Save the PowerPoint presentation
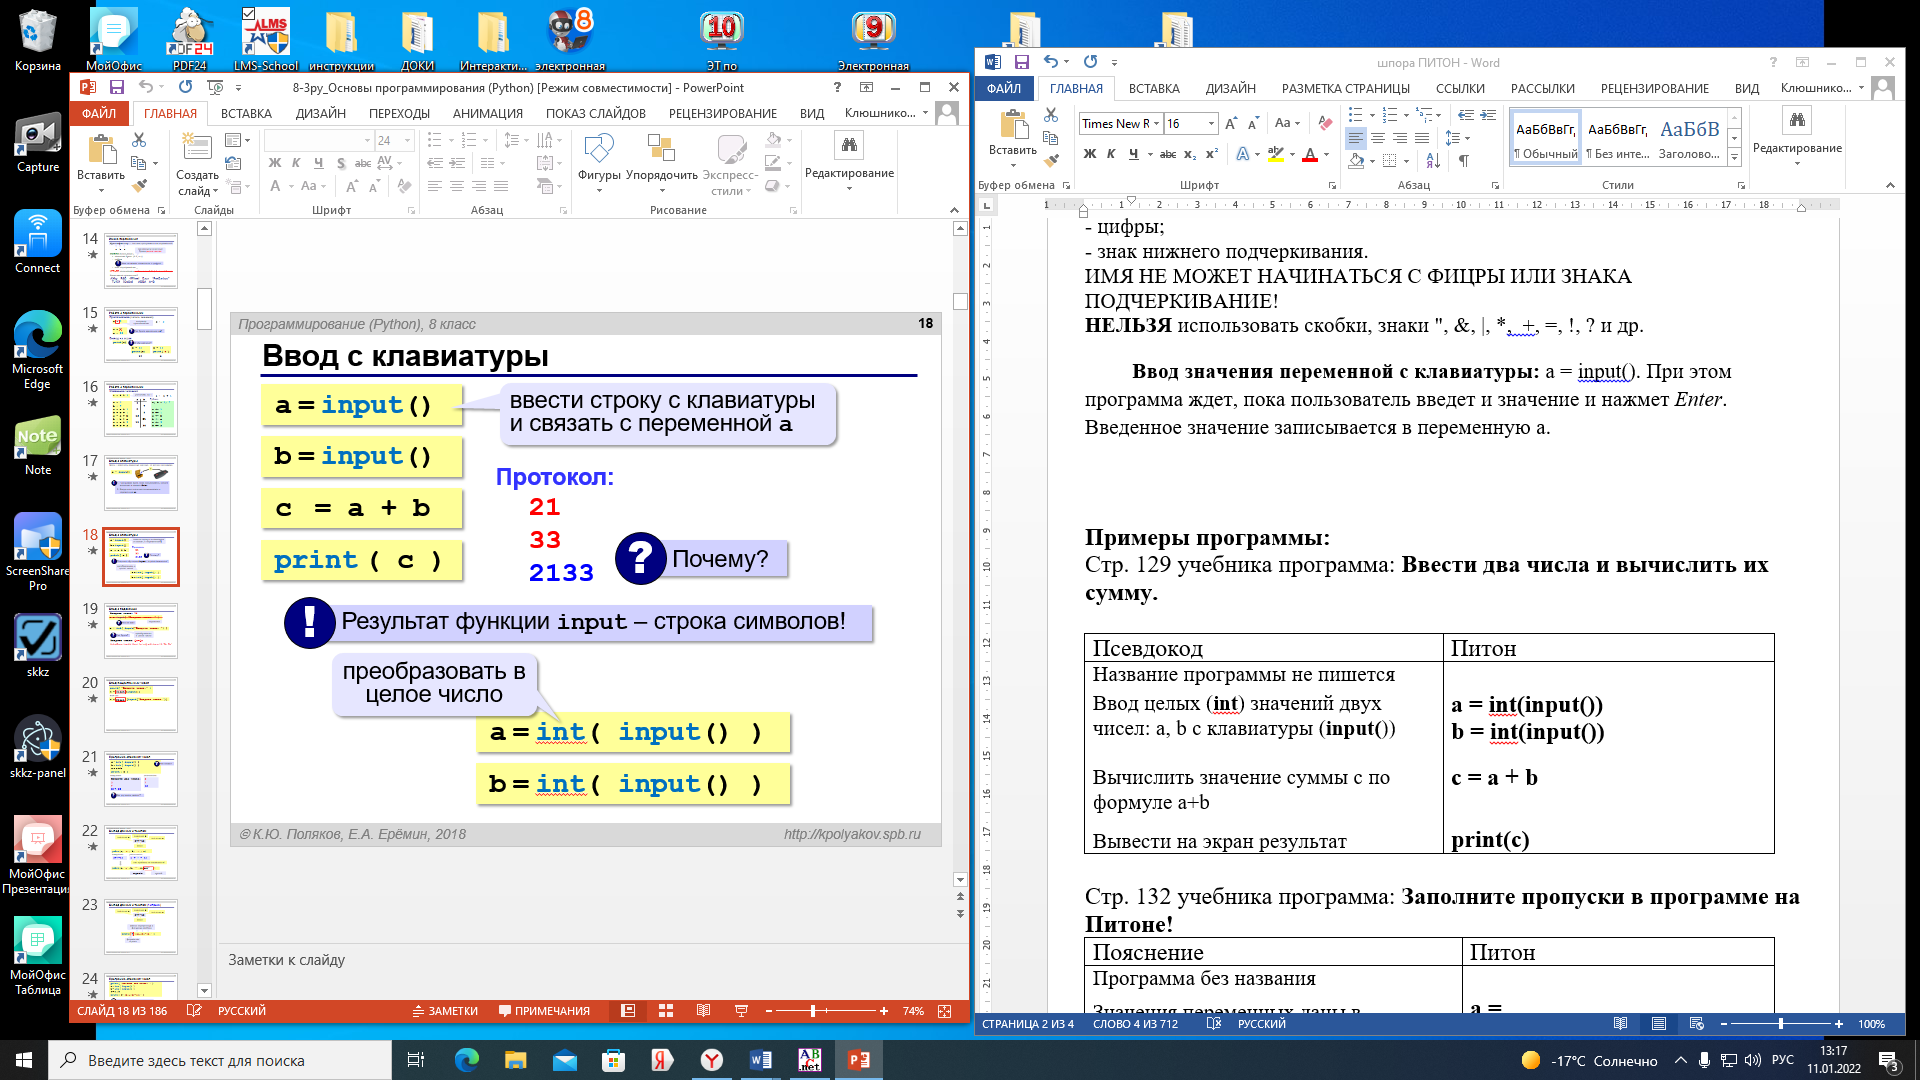The image size is (1920, 1080). point(117,88)
